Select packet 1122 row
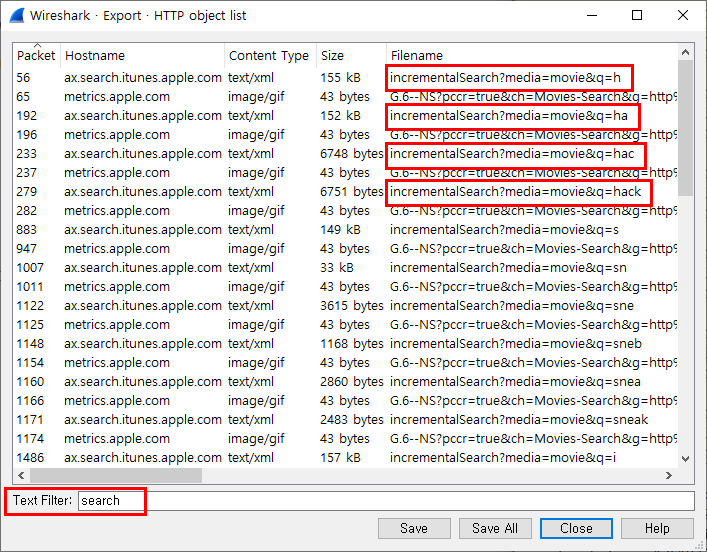The image size is (707, 552). click(x=345, y=305)
